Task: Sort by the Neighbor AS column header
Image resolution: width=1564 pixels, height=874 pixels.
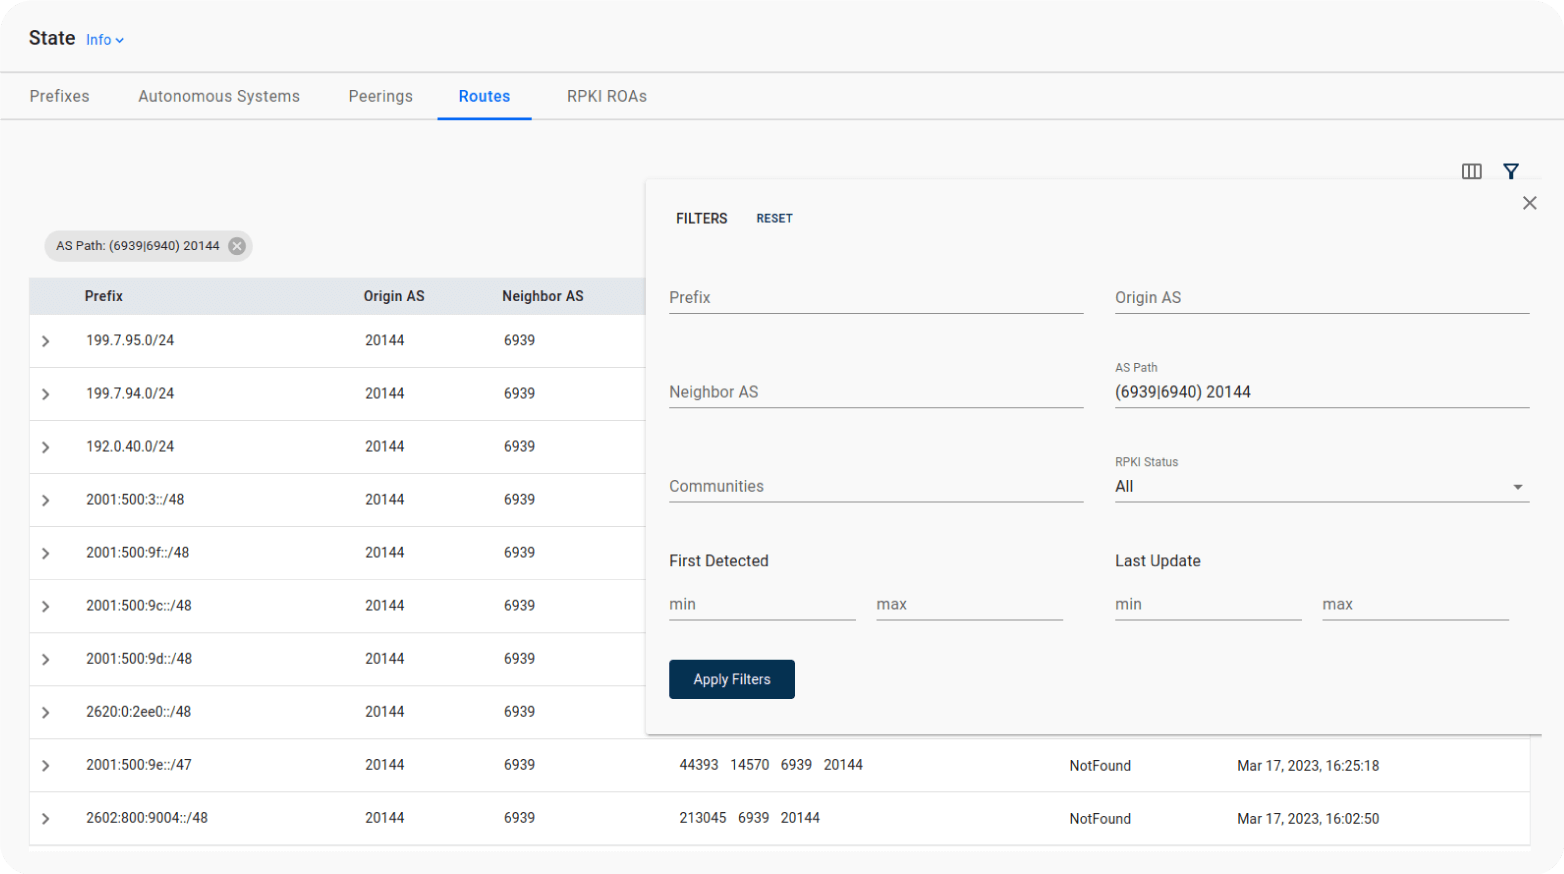Action: pyautogui.click(x=542, y=296)
